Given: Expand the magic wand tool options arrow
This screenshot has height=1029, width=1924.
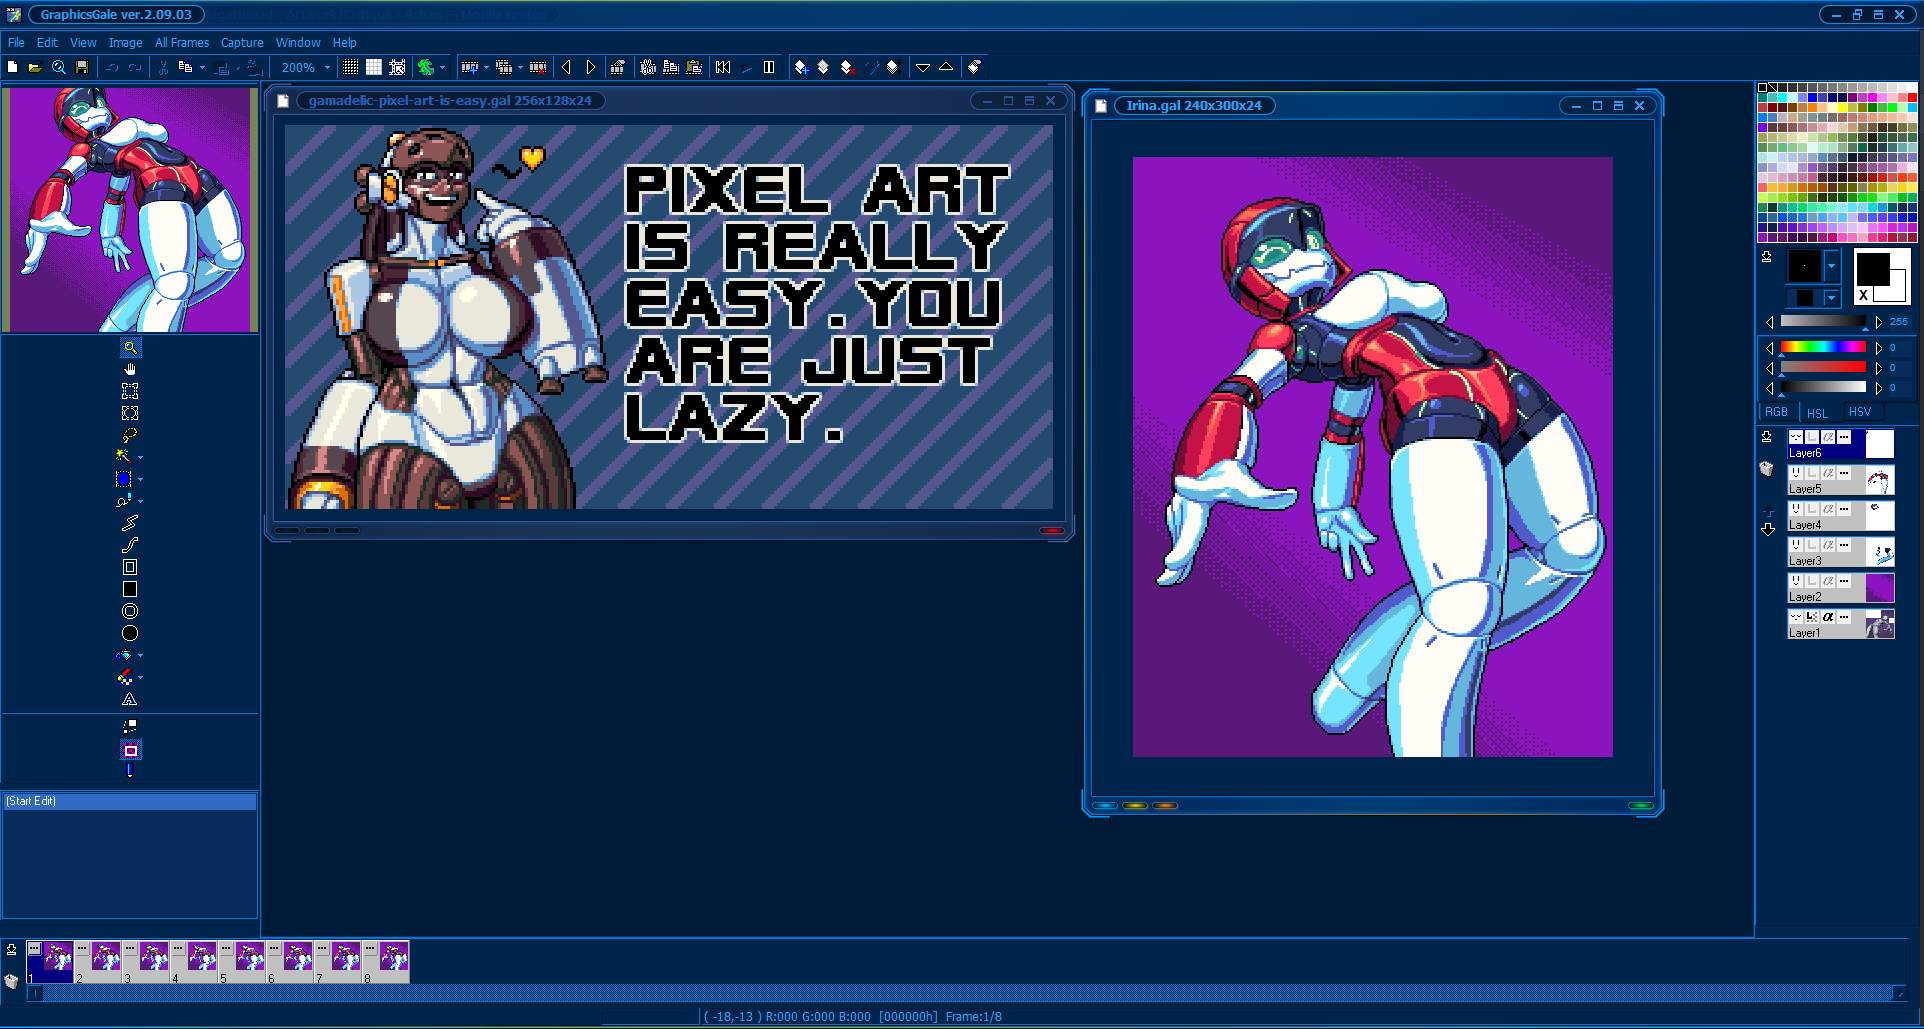Looking at the screenshot, I should coord(140,457).
